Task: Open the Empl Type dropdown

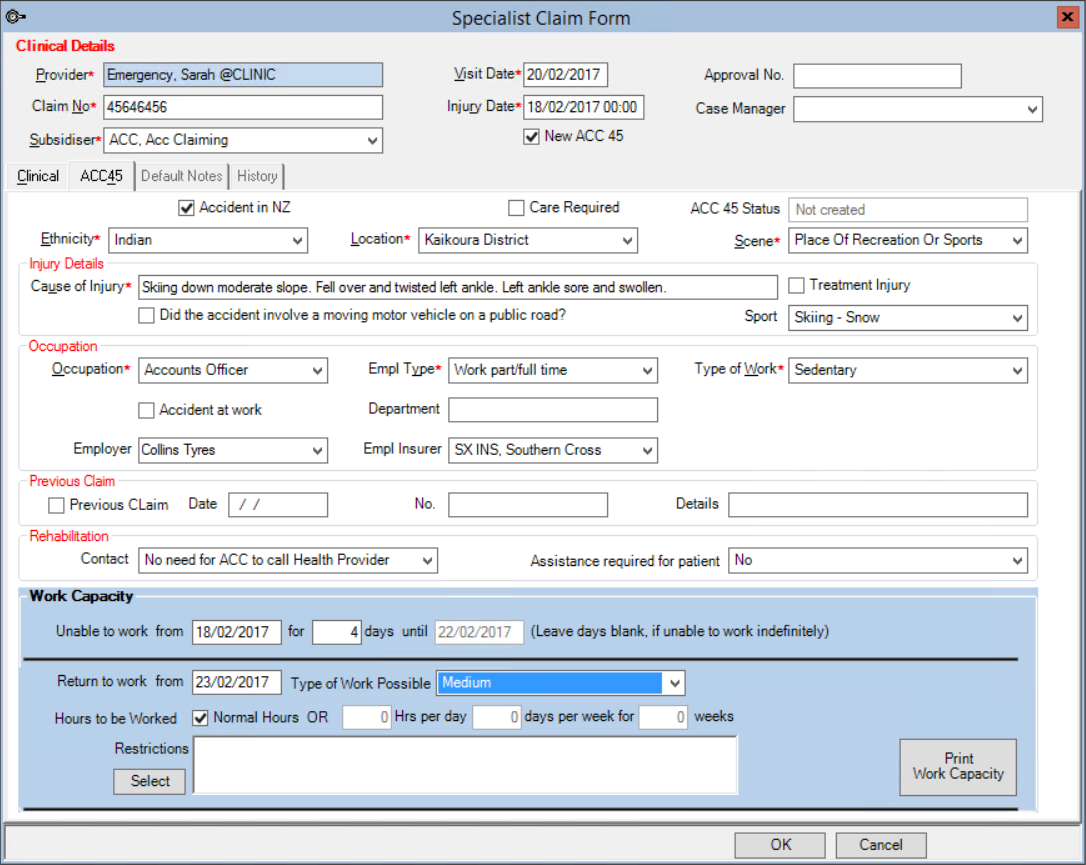Action: point(647,371)
